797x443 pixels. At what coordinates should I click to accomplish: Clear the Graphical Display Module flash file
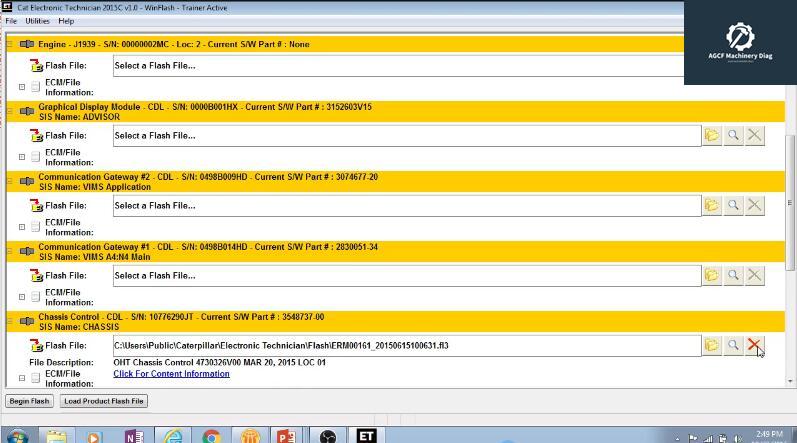[x=755, y=135]
